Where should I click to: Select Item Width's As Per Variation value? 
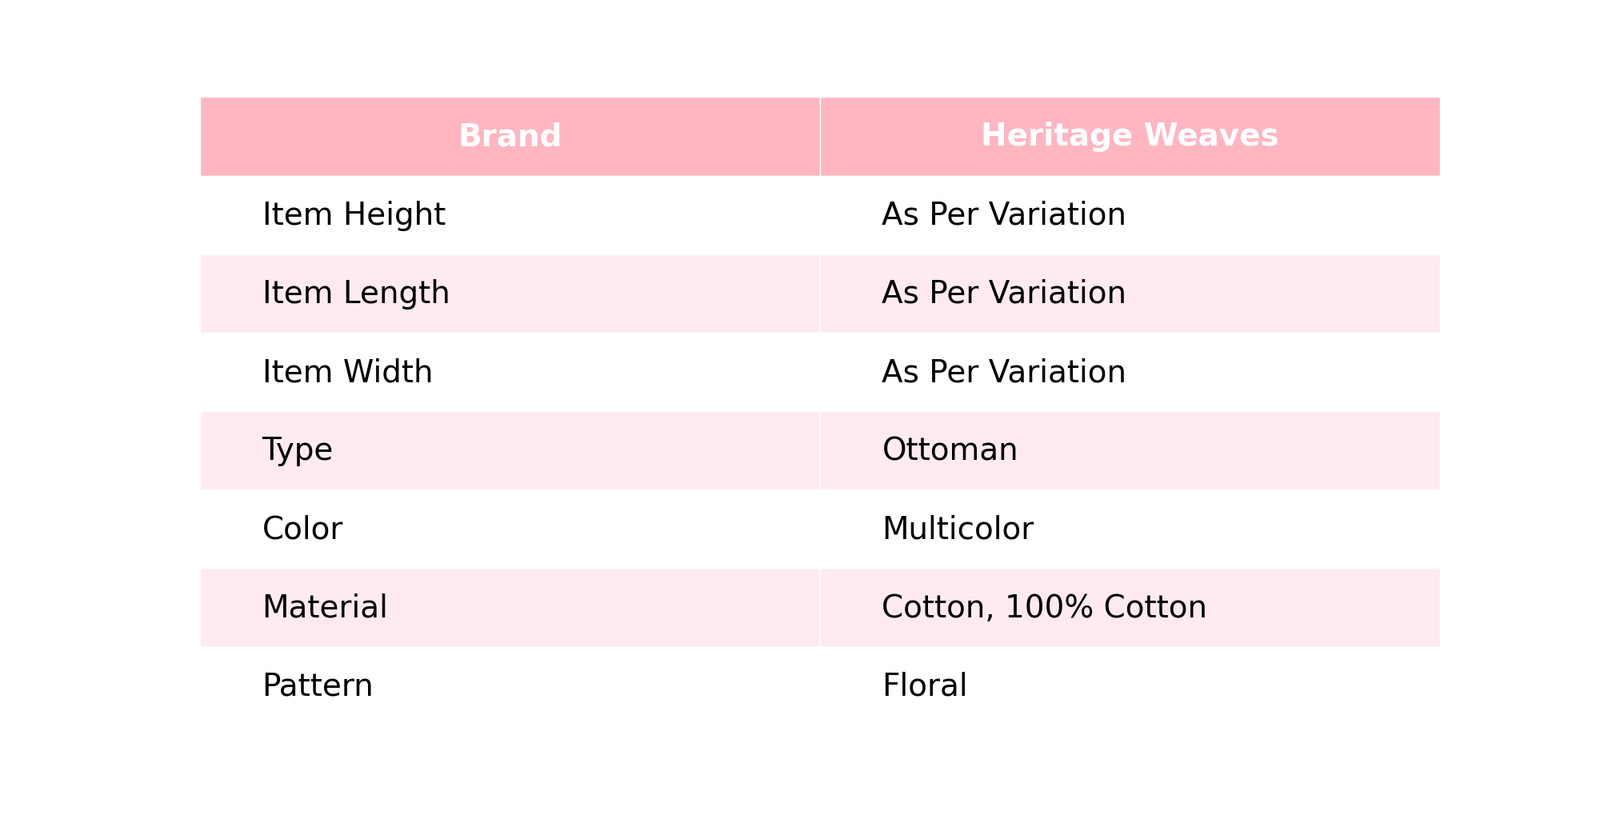pos(1004,372)
